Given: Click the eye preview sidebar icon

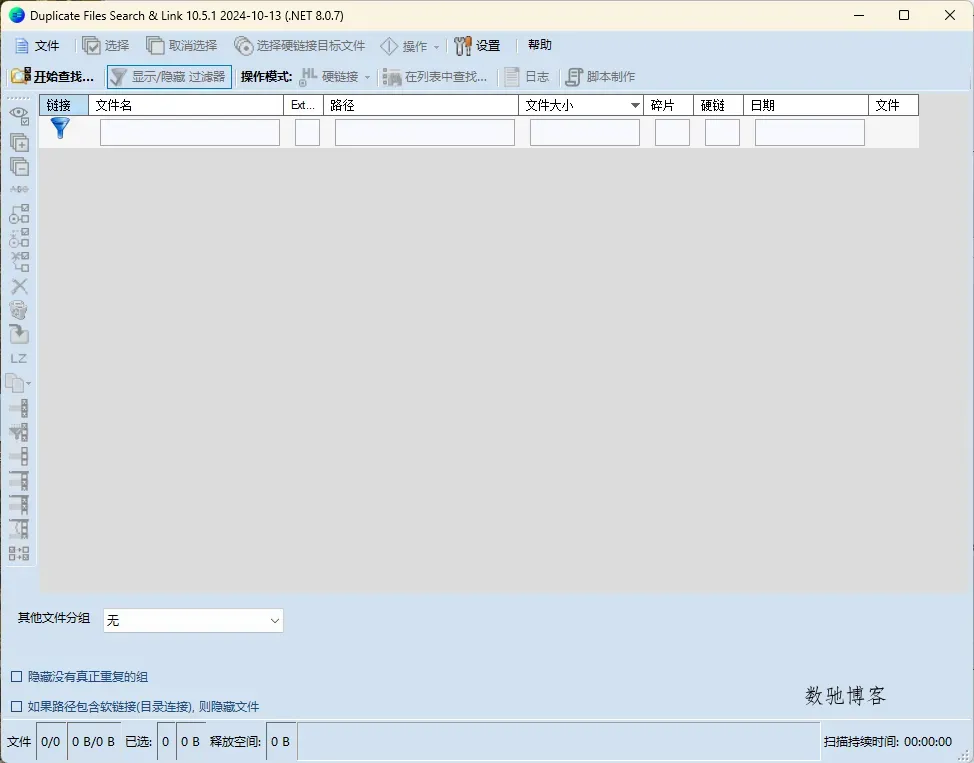Looking at the screenshot, I should coord(19,116).
